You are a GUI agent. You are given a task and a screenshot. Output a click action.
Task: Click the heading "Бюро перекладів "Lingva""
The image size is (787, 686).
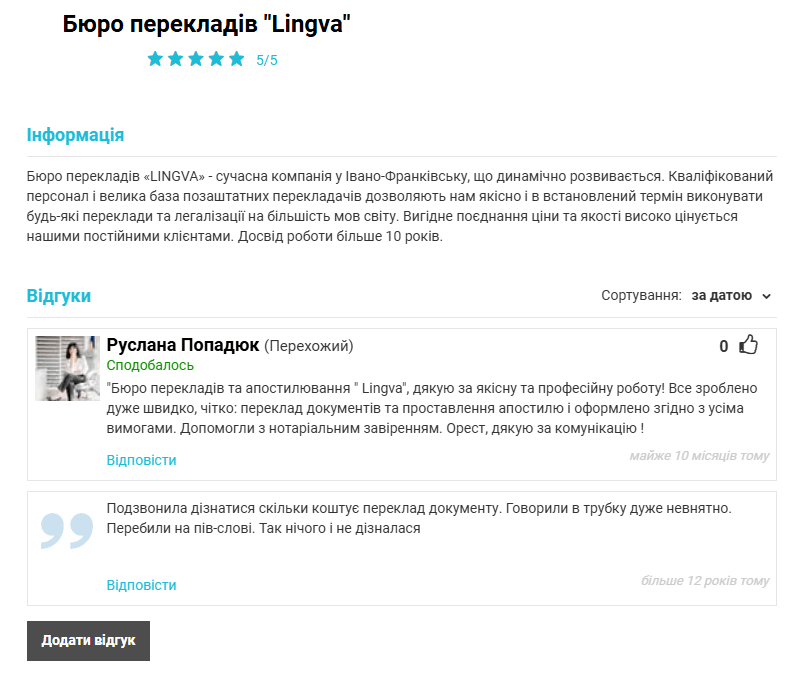click(206, 24)
